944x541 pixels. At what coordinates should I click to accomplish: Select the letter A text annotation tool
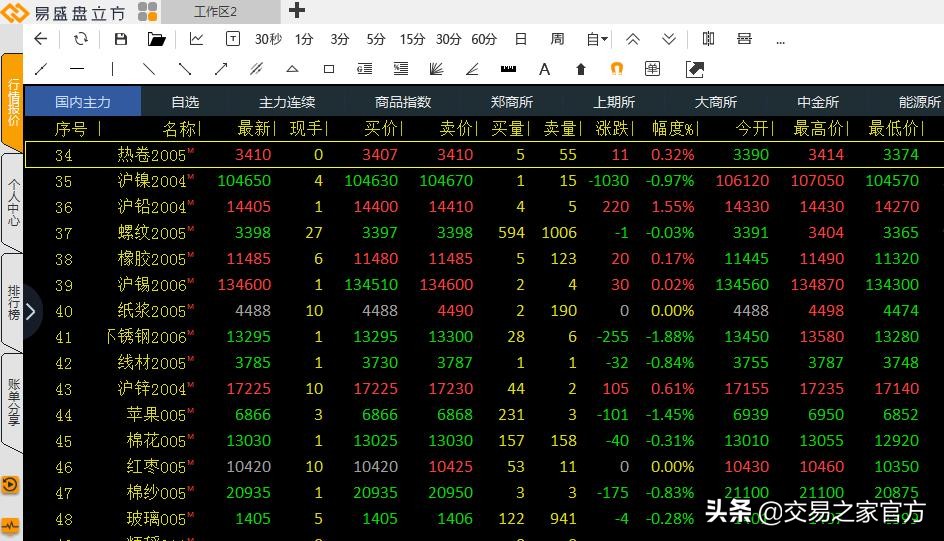(544, 69)
